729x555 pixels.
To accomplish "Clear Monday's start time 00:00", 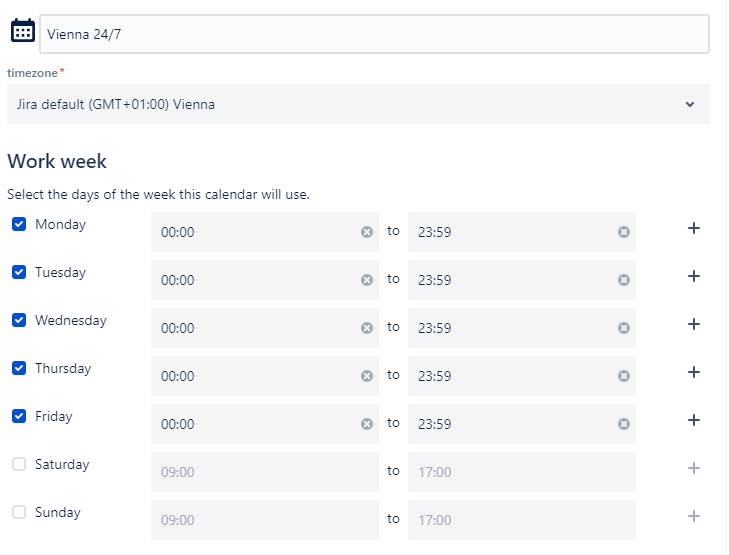I will click(367, 232).
